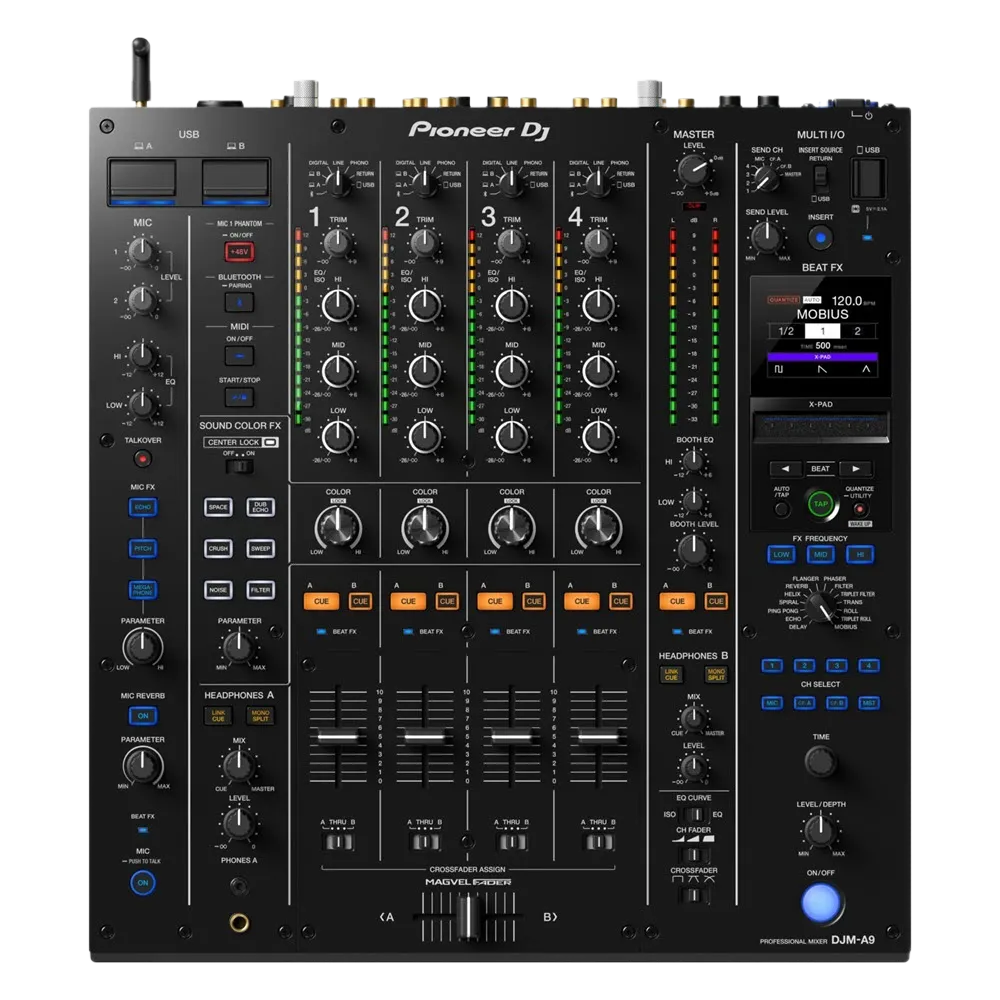1000x1000 pixels.
Task: Click the SEND CH selector knob
Action: click(765, 178)
